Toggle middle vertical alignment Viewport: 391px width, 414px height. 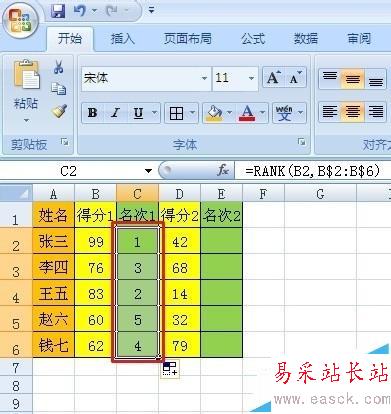(352, 79)
